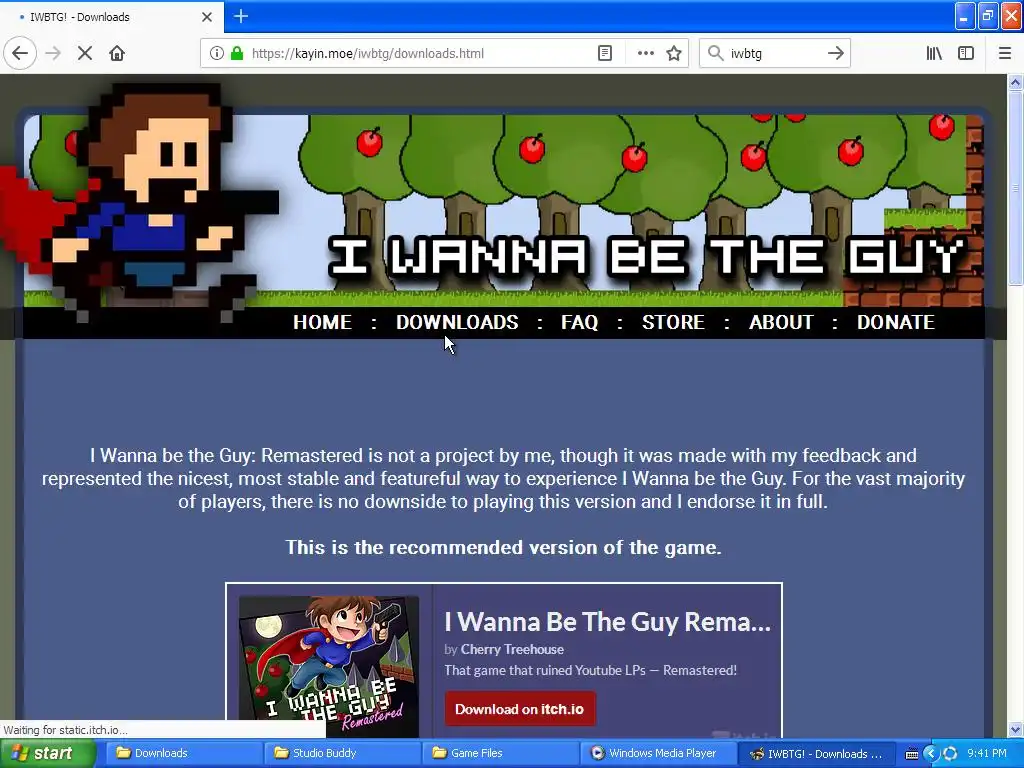This screenshot has height=768, width=1024.
Task: Click the tray keyboard icon
Action: tap(912, 754)
